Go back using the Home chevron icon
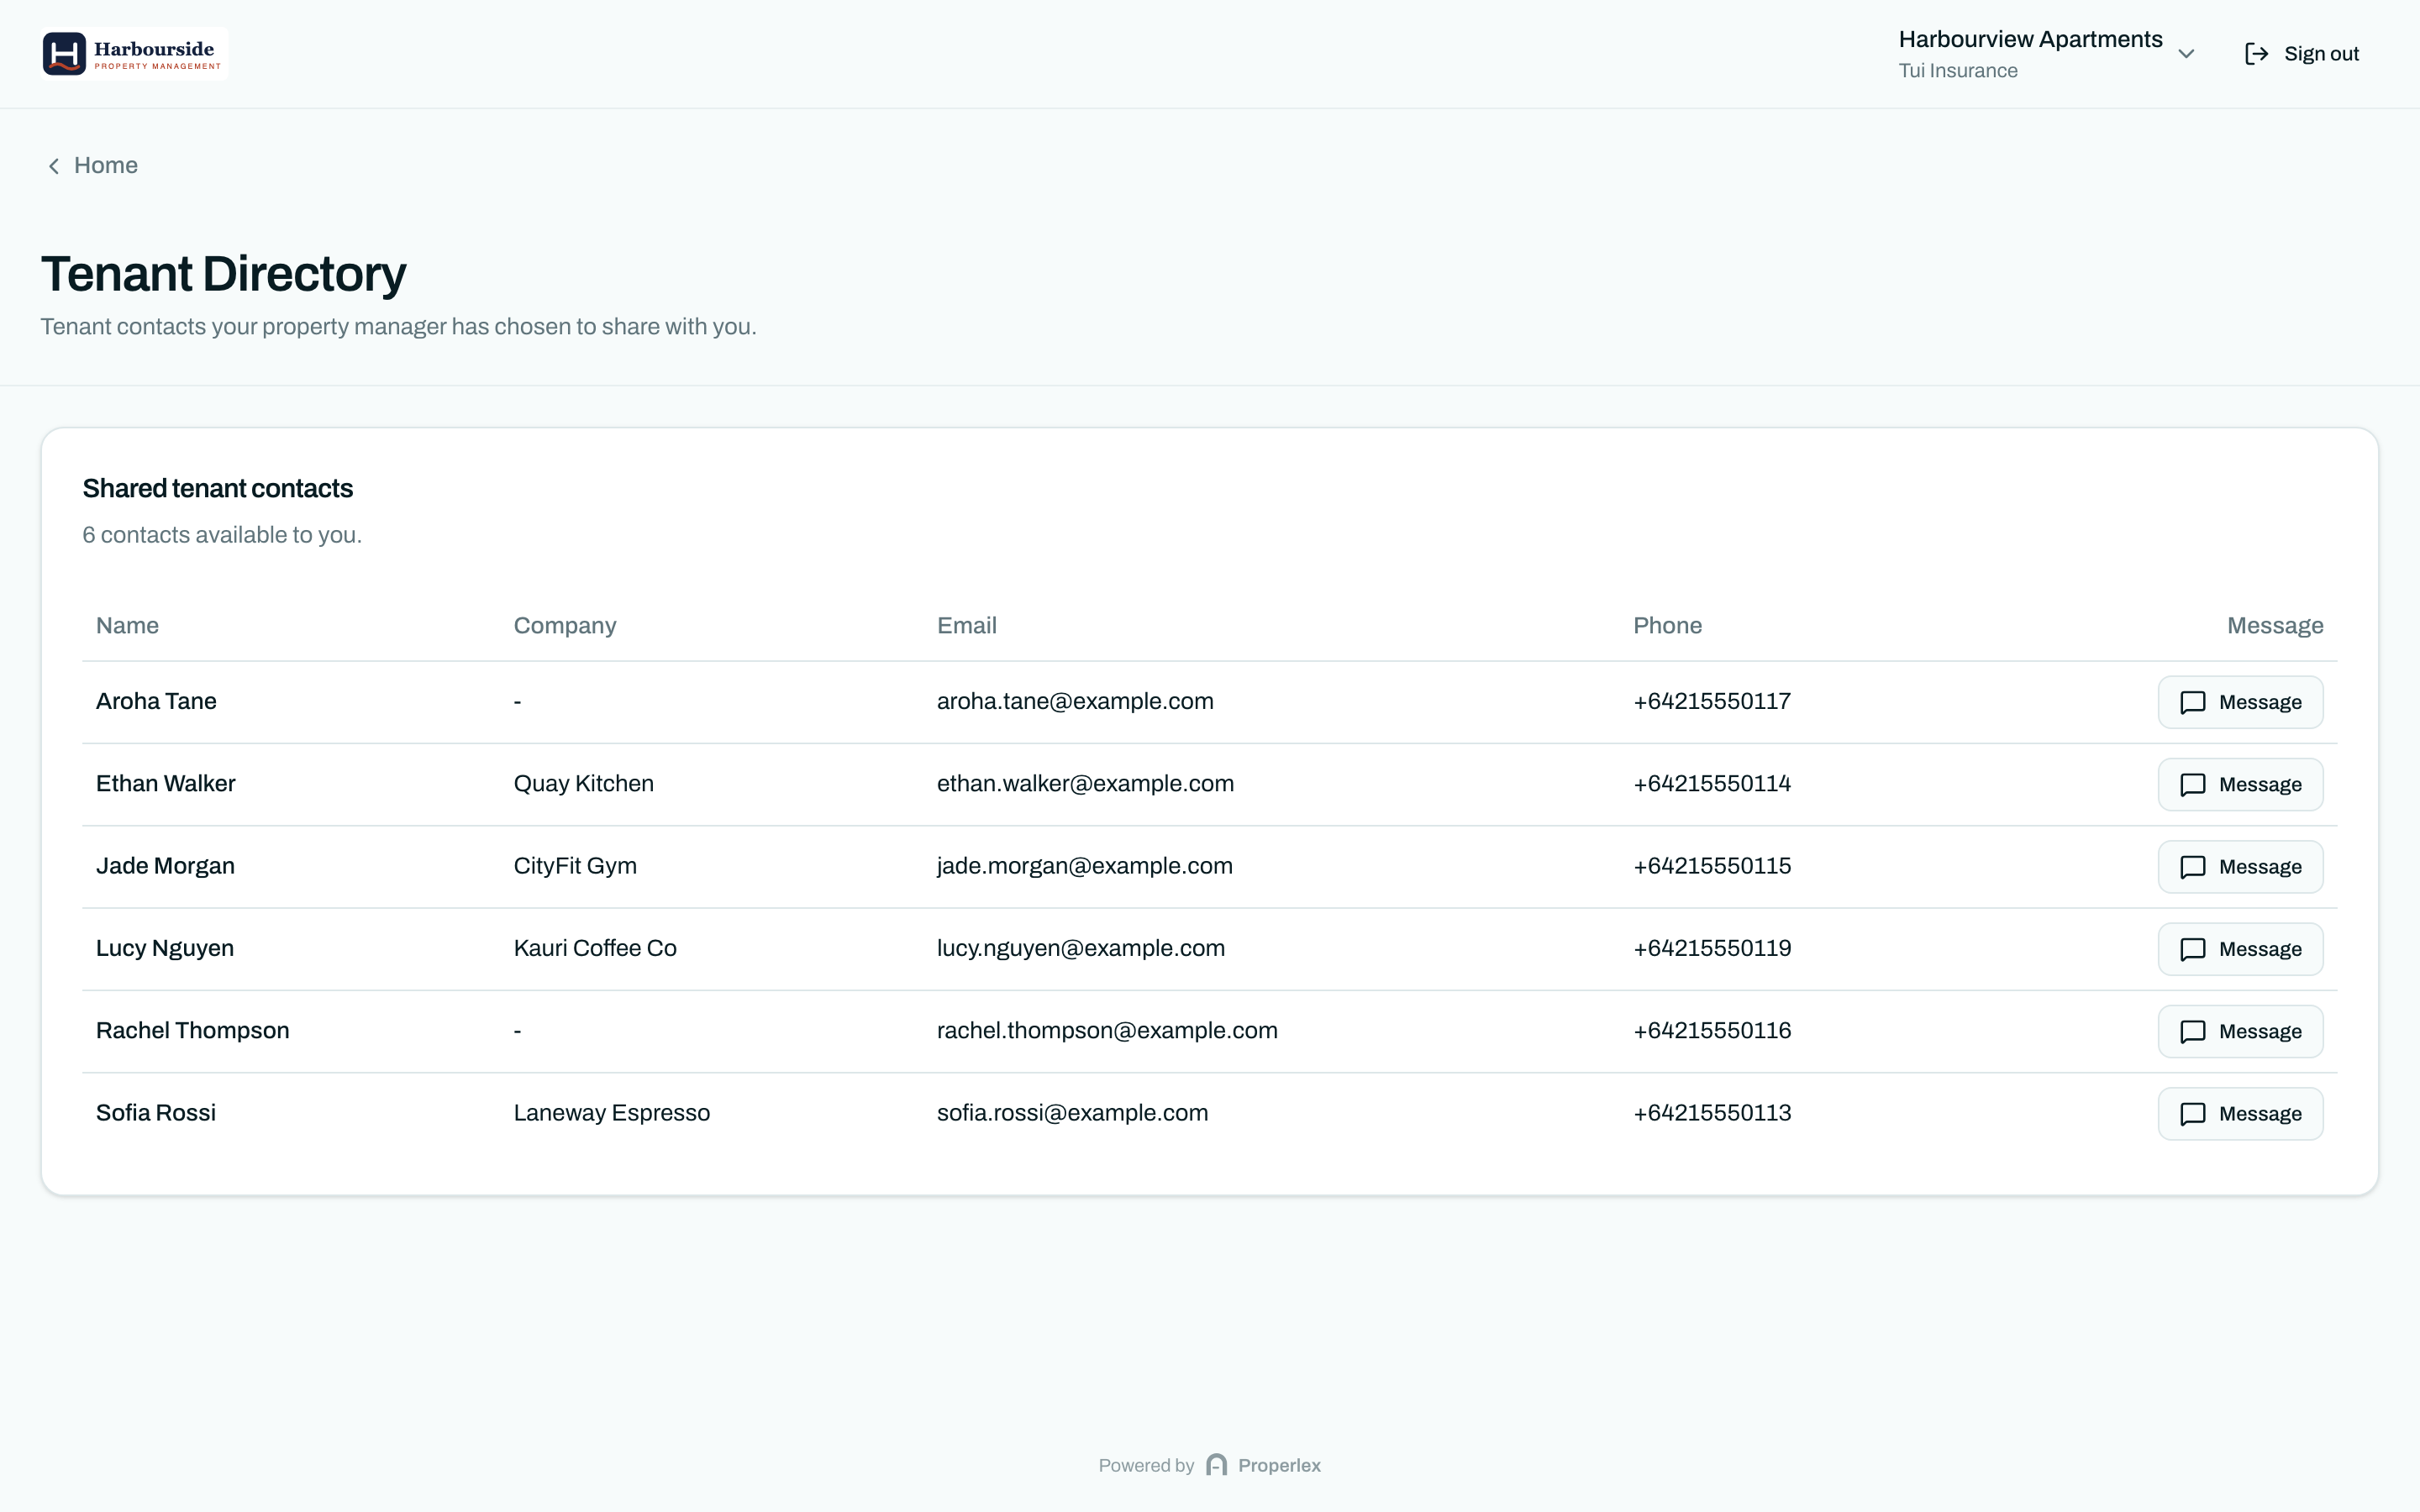Viewport: 2420px width, 1512px height. pos(54,166)
